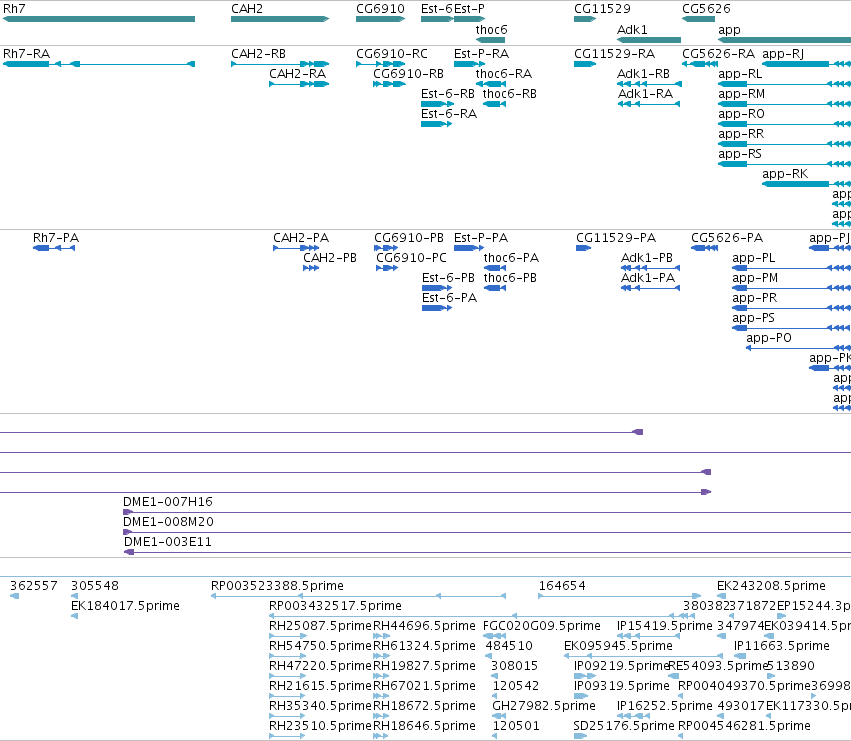Image resolution: width=851 pixels, height=741 pixels.
Task: Select the EK243208.5prime label
Action: click(771, 586)
